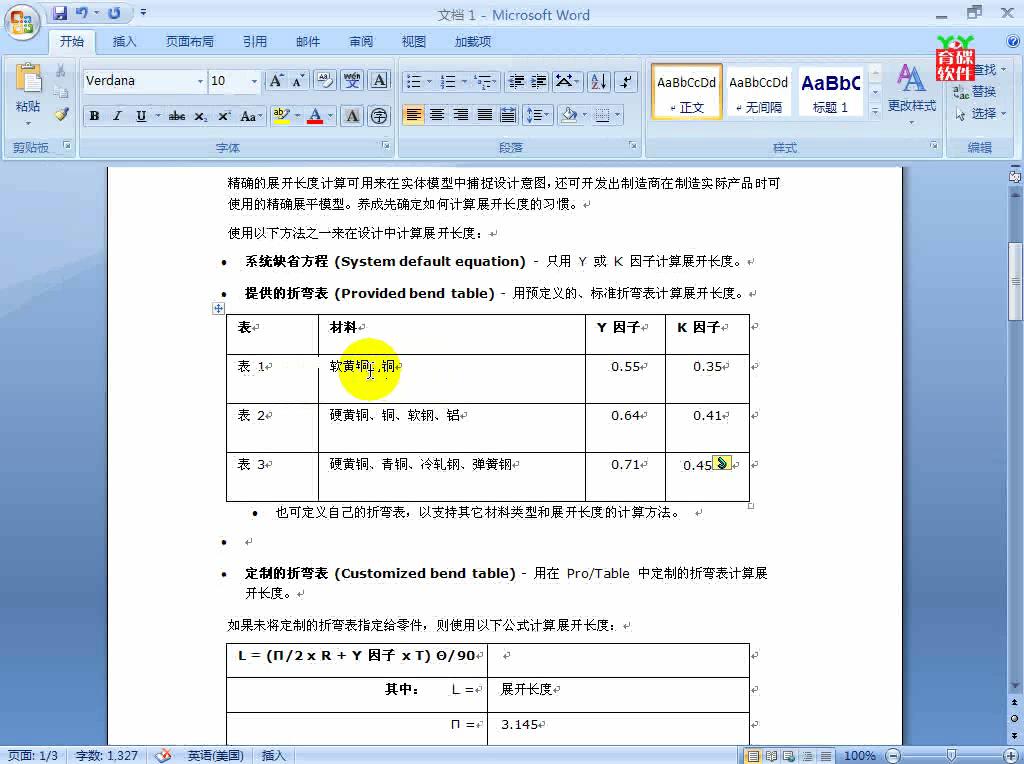Viewport: 1024px width, 764px height.
Task: Grow the font size
Action: click(276, 81)
